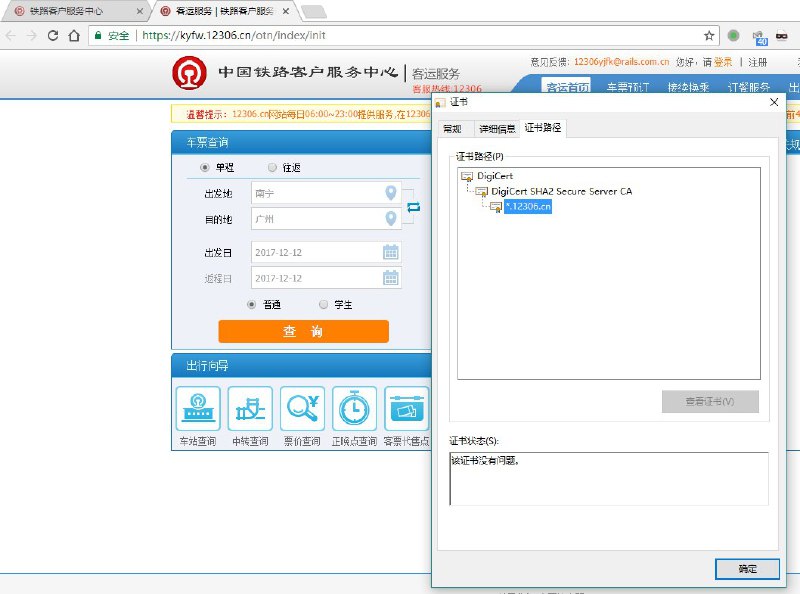Open 正晚点查询 punctuality query icon
Viewport: 800px width, 594px height.
tap(354, 409)
